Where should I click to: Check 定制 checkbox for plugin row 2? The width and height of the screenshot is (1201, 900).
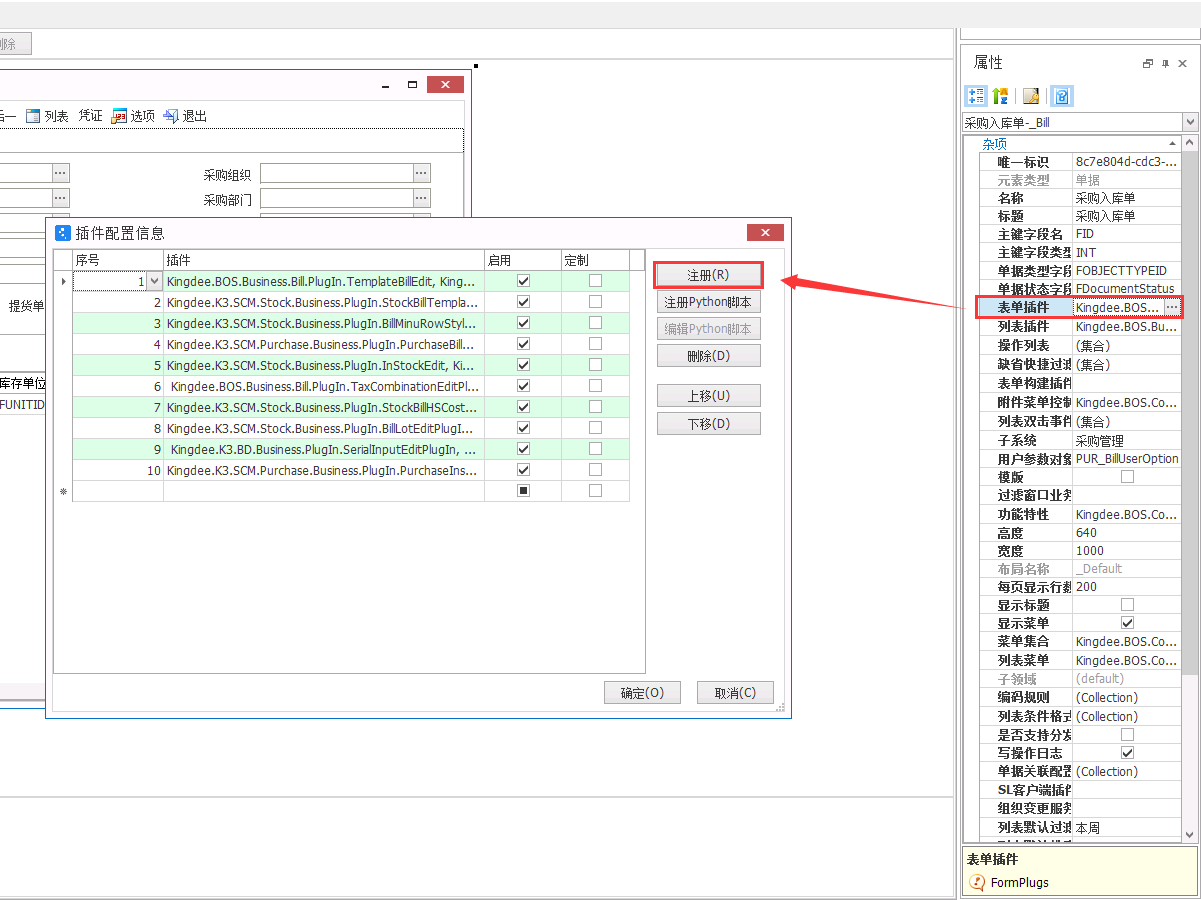[595, 302]
